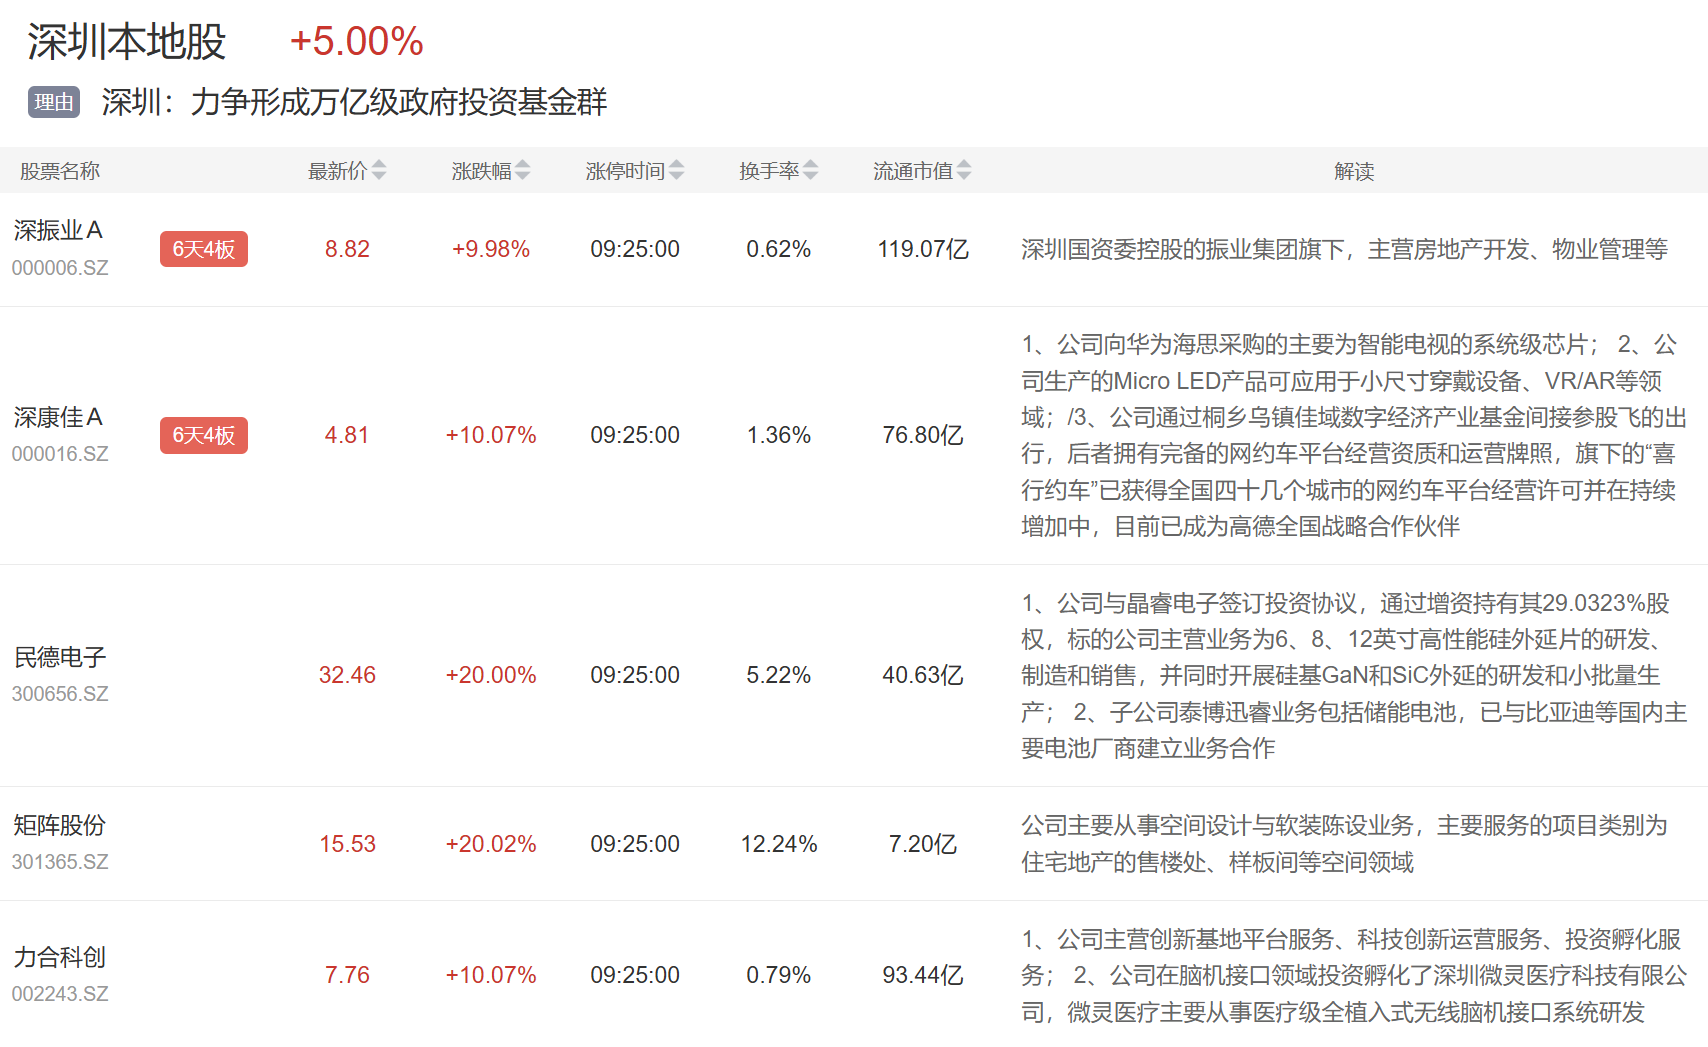Select the 民德电子 stock name

point(60,657)
